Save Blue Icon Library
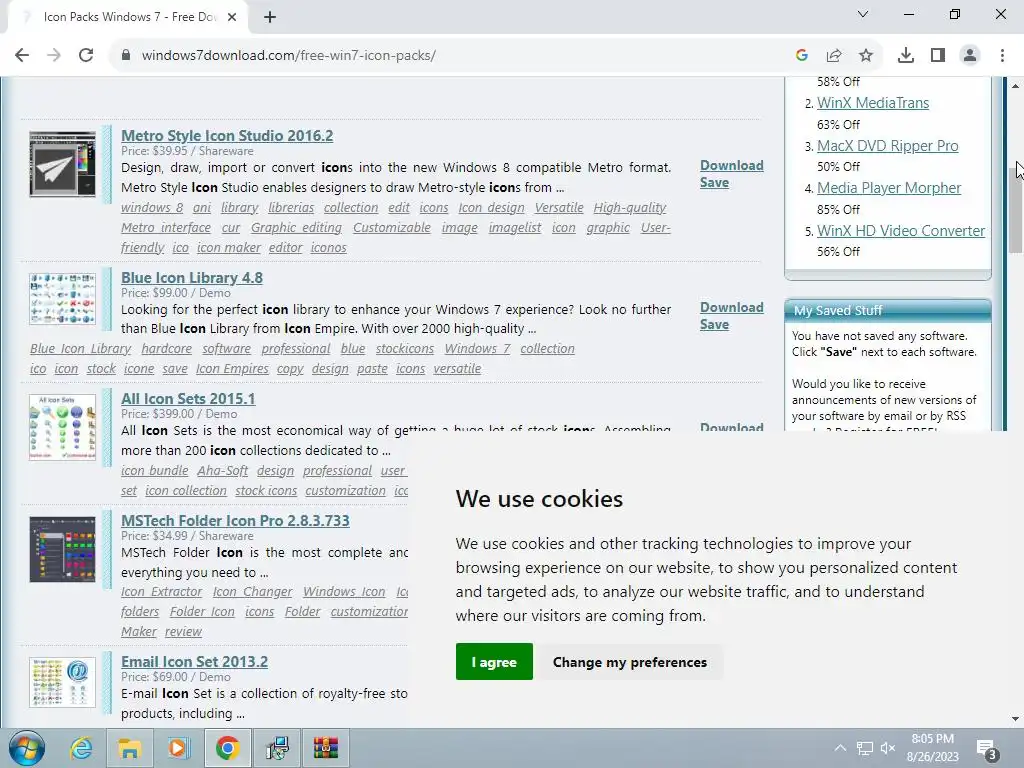 click(x=714, y=325)
